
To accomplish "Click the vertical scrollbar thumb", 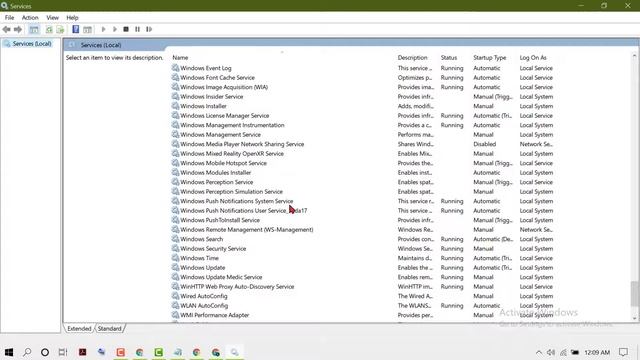I will [x=634, y=294].
